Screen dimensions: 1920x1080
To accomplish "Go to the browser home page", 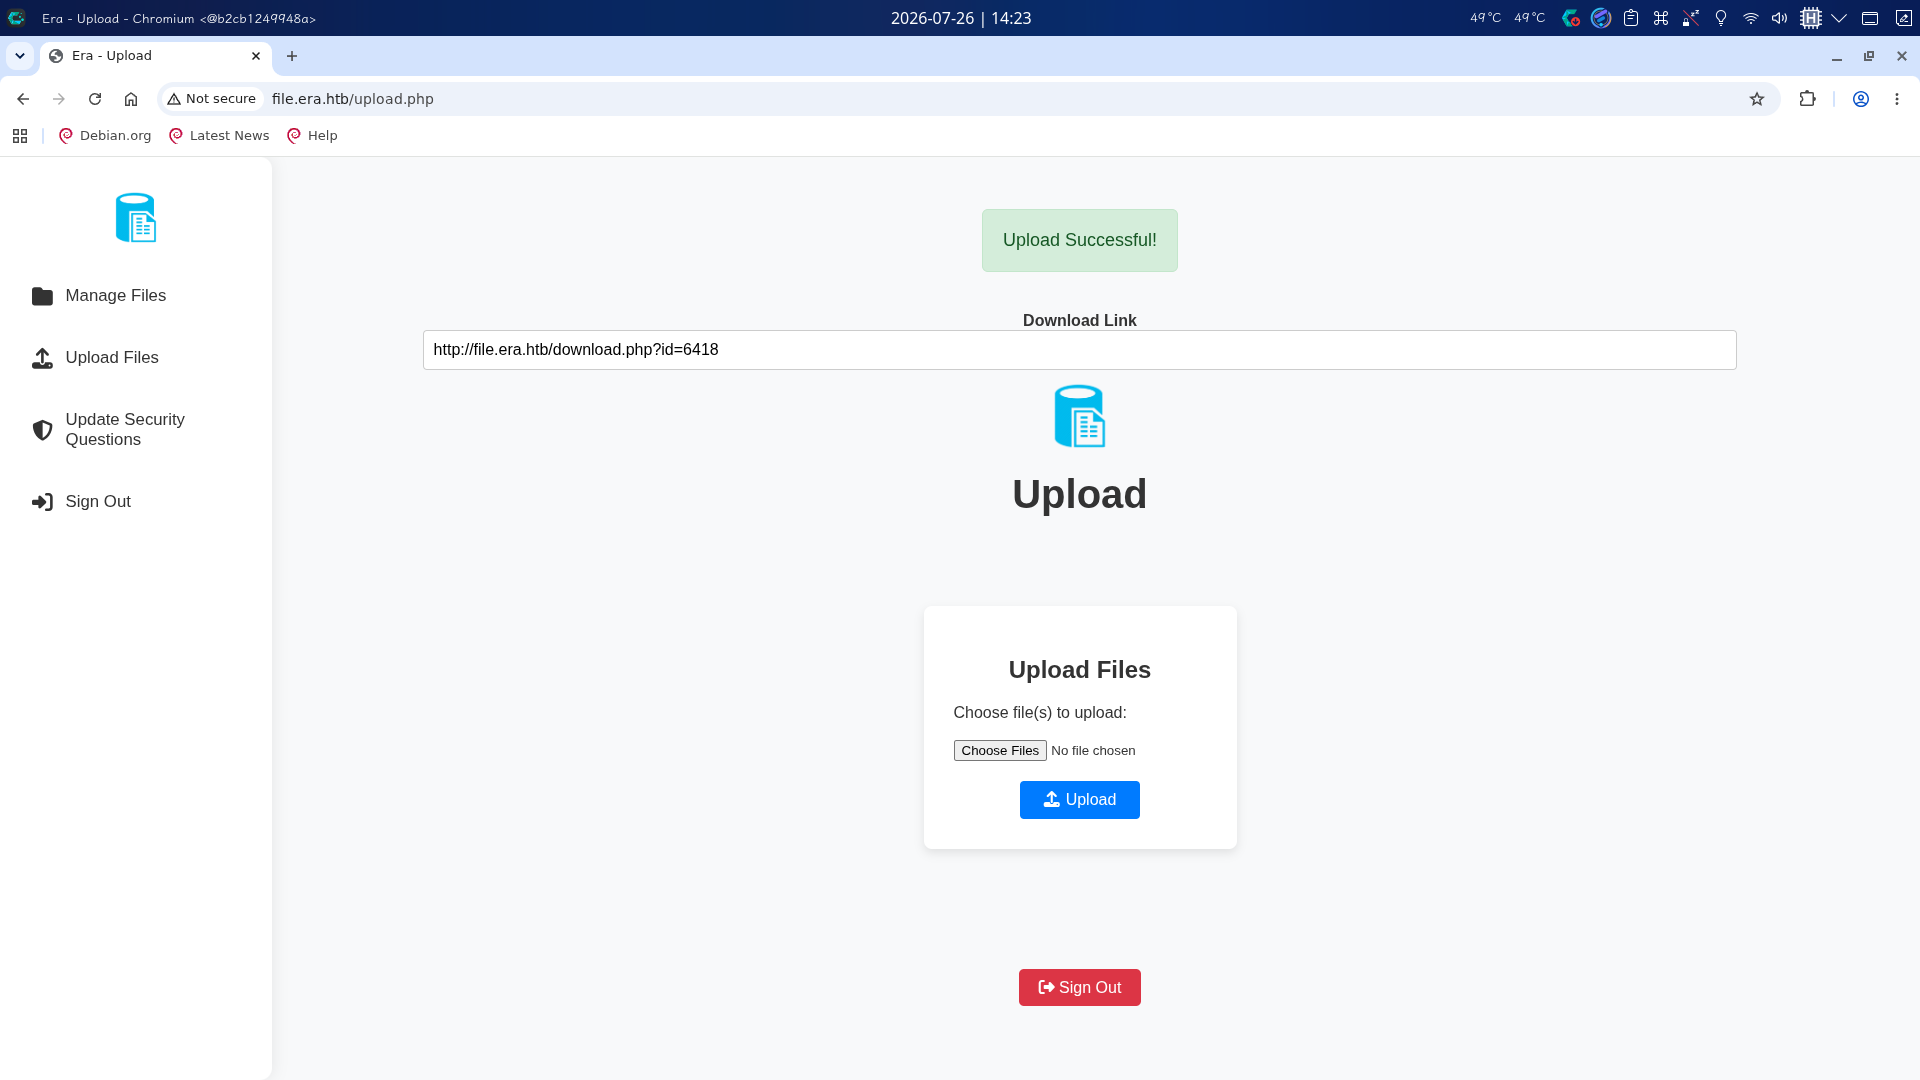I will (131, 99).
